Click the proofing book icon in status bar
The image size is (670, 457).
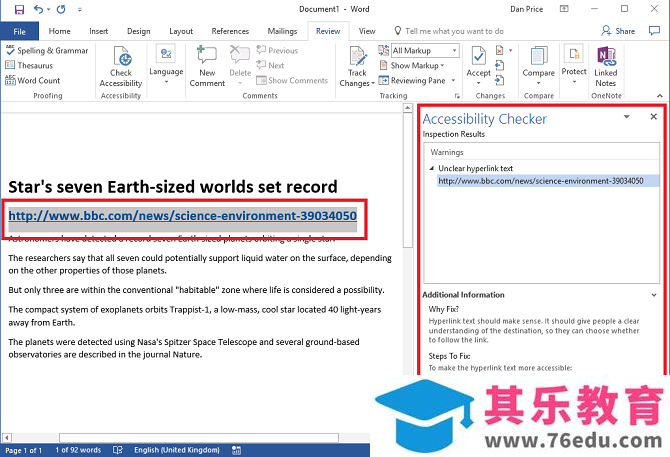pyautogui.click(x=118, y=450)
